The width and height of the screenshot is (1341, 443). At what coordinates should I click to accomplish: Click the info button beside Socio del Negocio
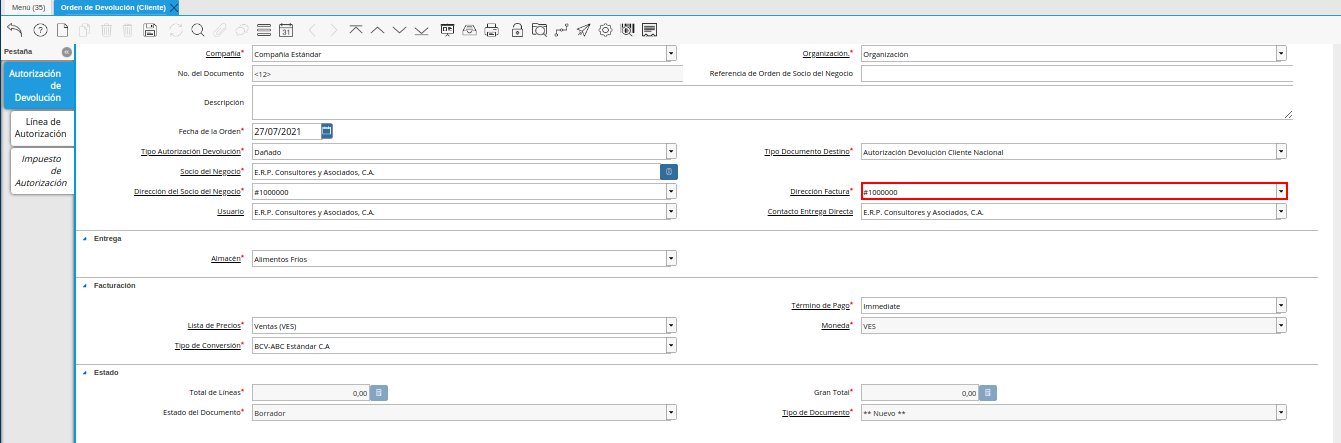(669, 172)
